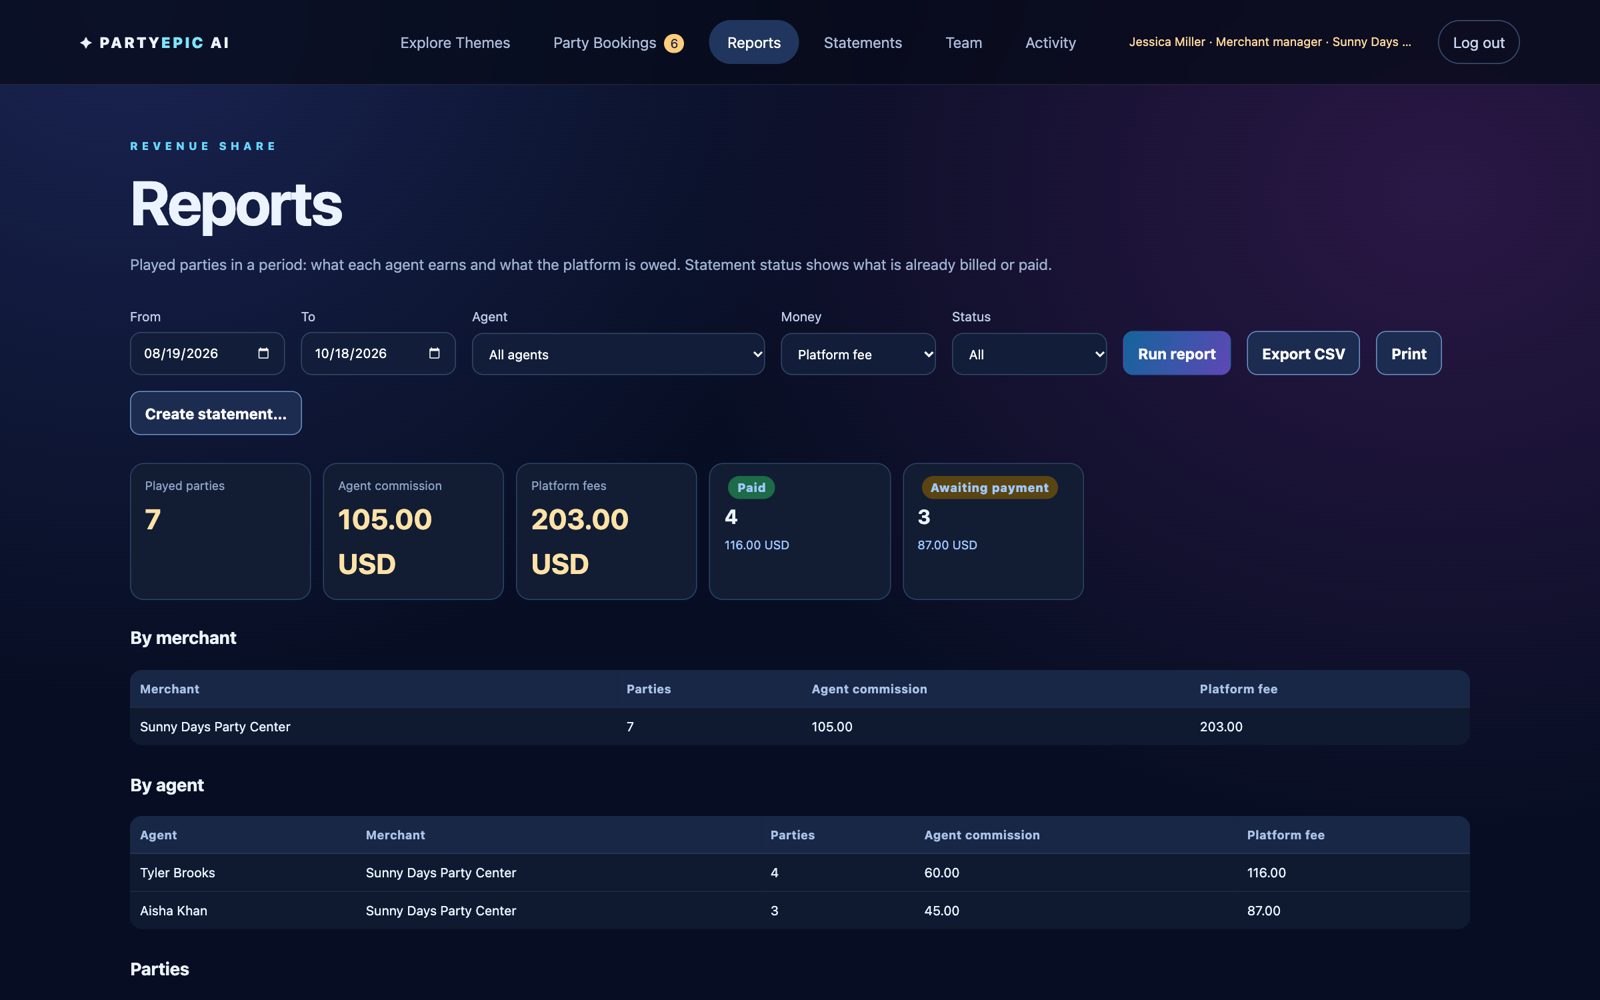Viewport: 1600px width, 1000px height.
Task: Switch to Statements section
Action: (x=863, y=43)
